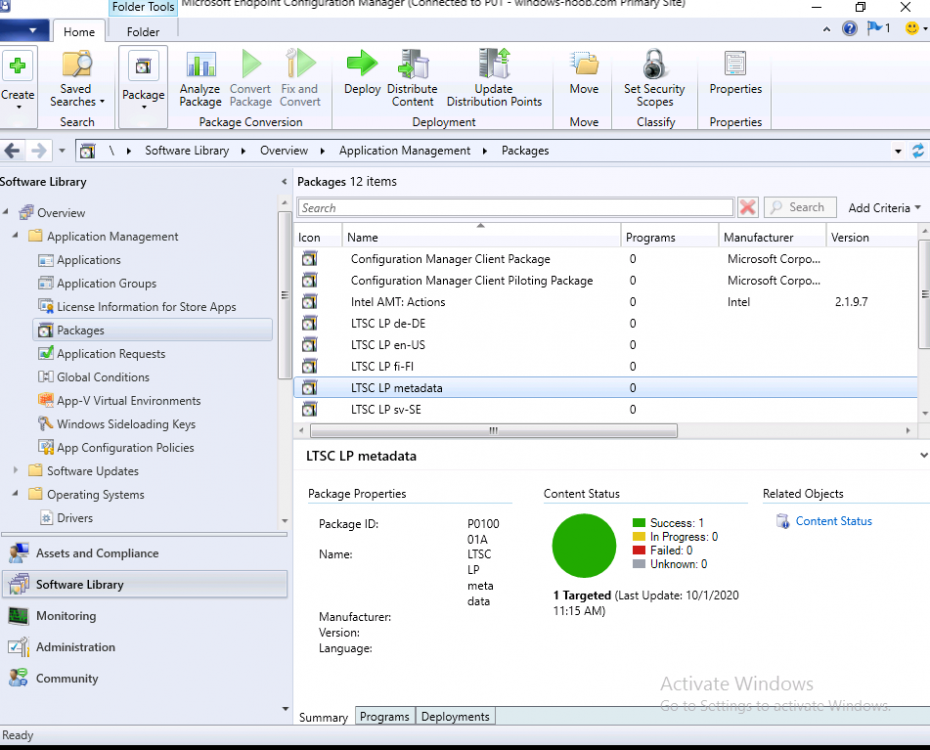
Task: Switch to the Home ribbon tab
Action: pos(79,32)
